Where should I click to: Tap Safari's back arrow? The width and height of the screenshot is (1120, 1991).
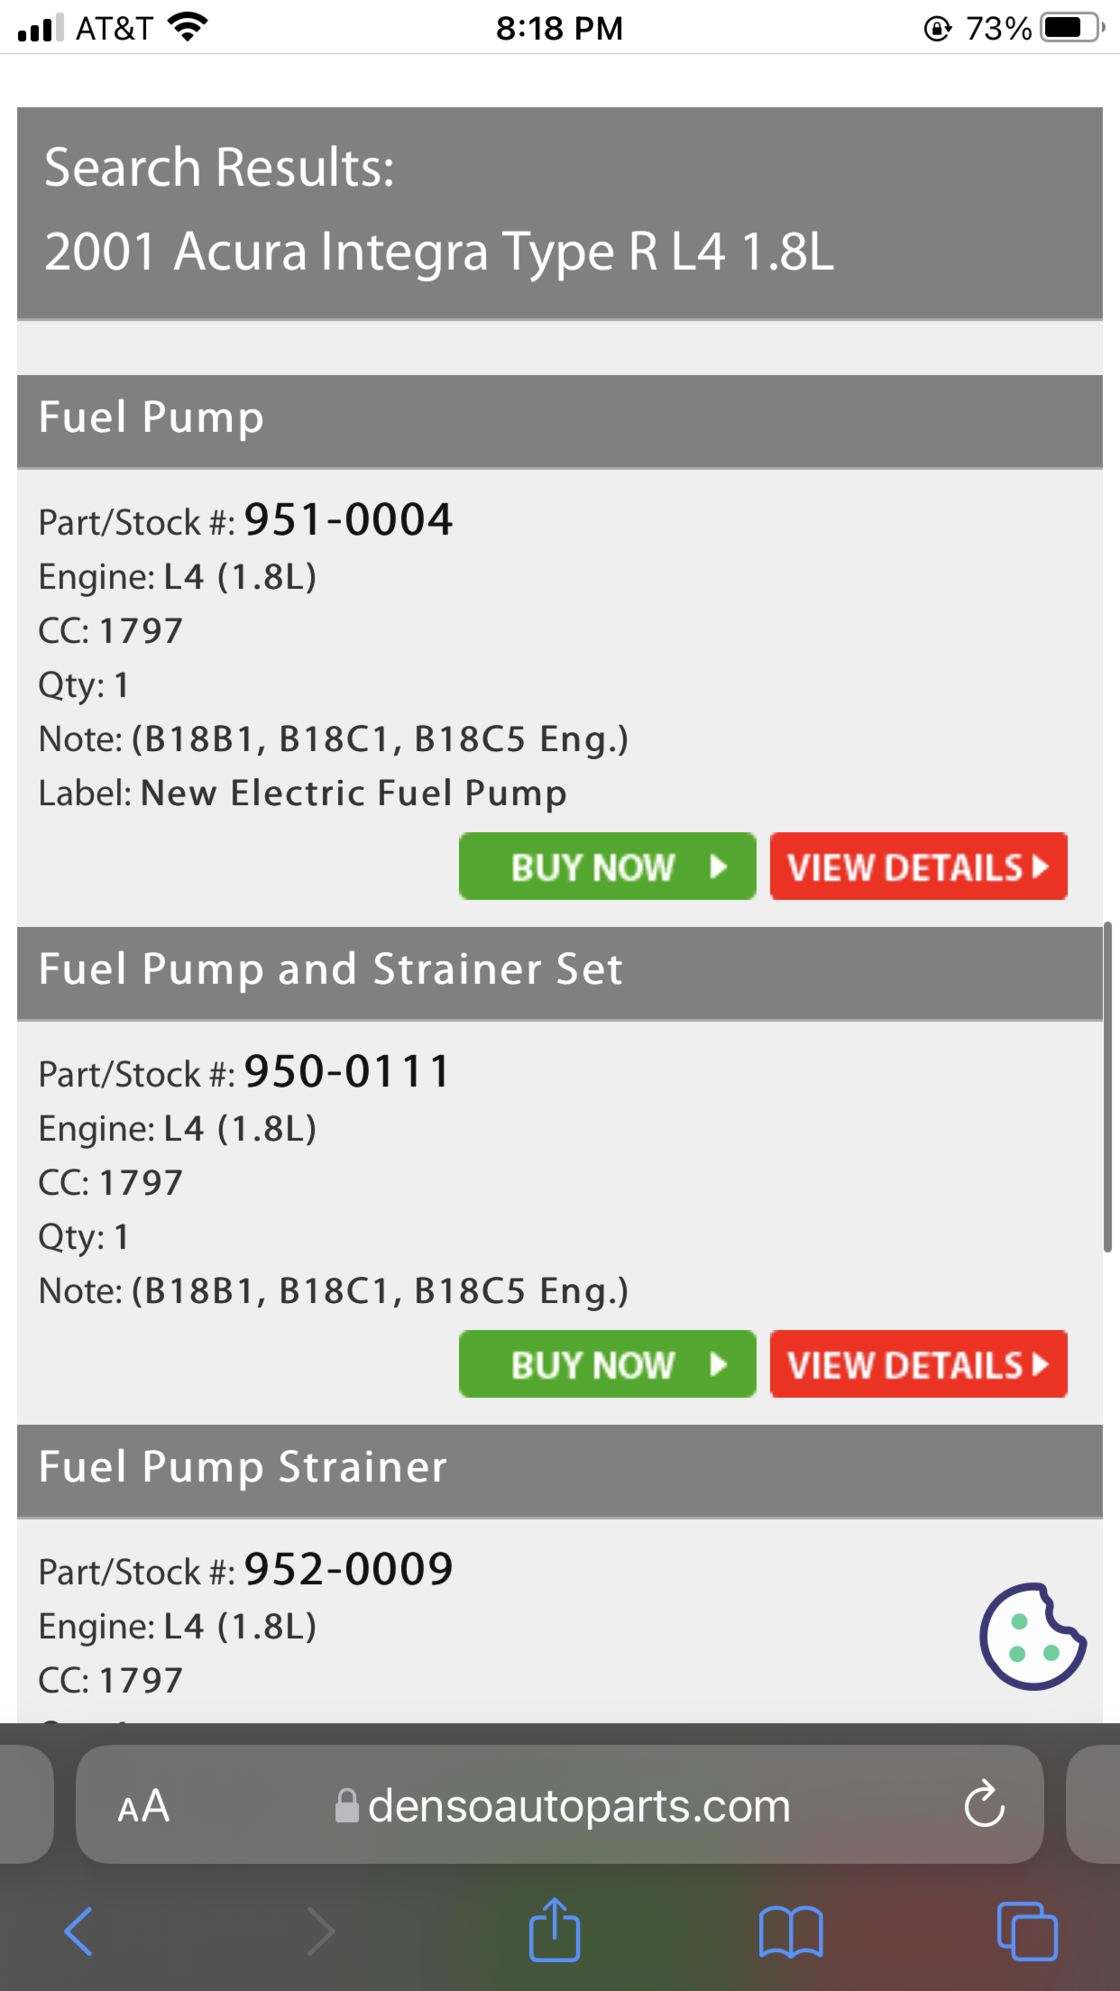(78, 1930)
